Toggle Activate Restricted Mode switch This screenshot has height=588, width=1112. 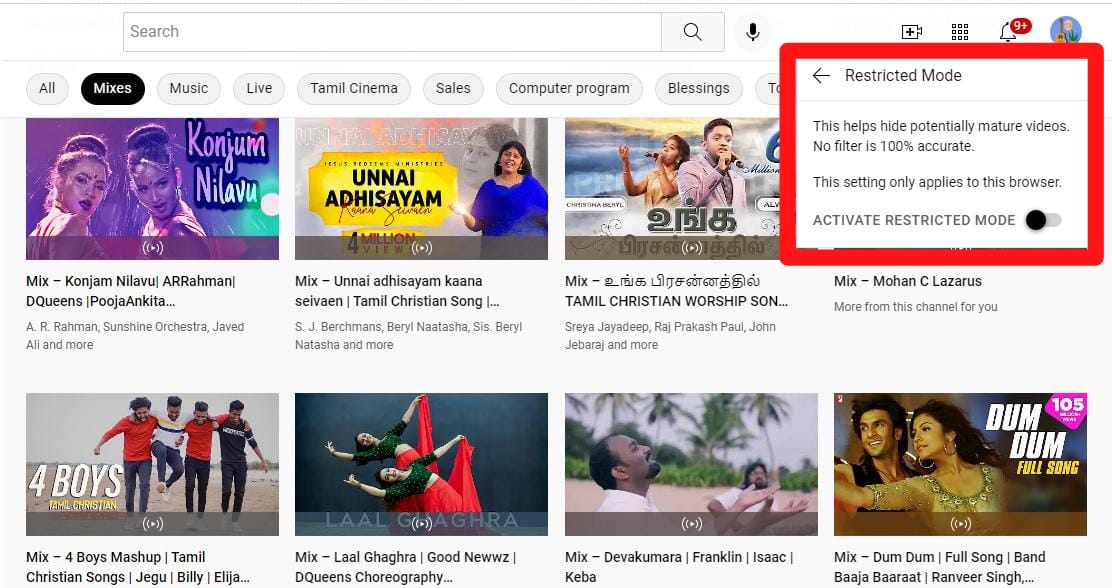pos(1043,220)
